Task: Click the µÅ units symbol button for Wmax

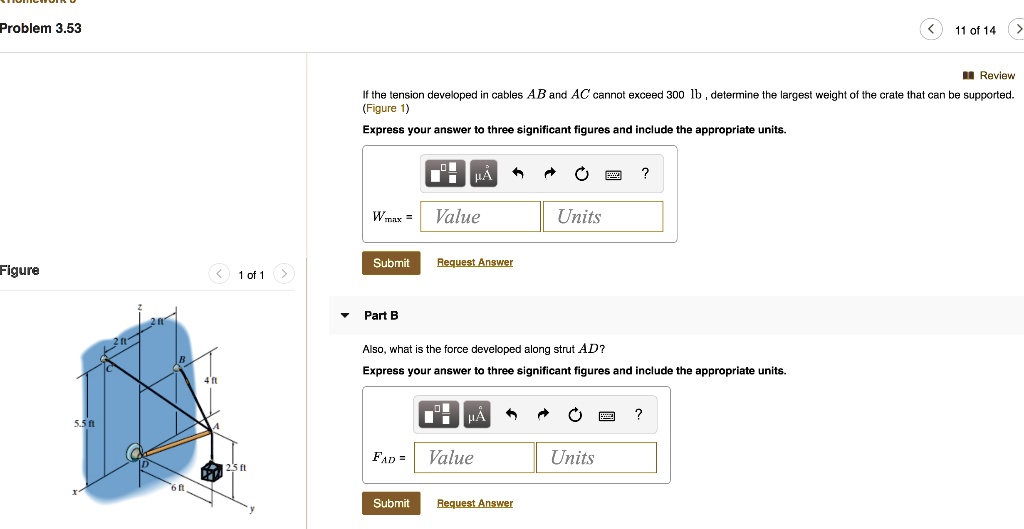Action: pos(483,174)
